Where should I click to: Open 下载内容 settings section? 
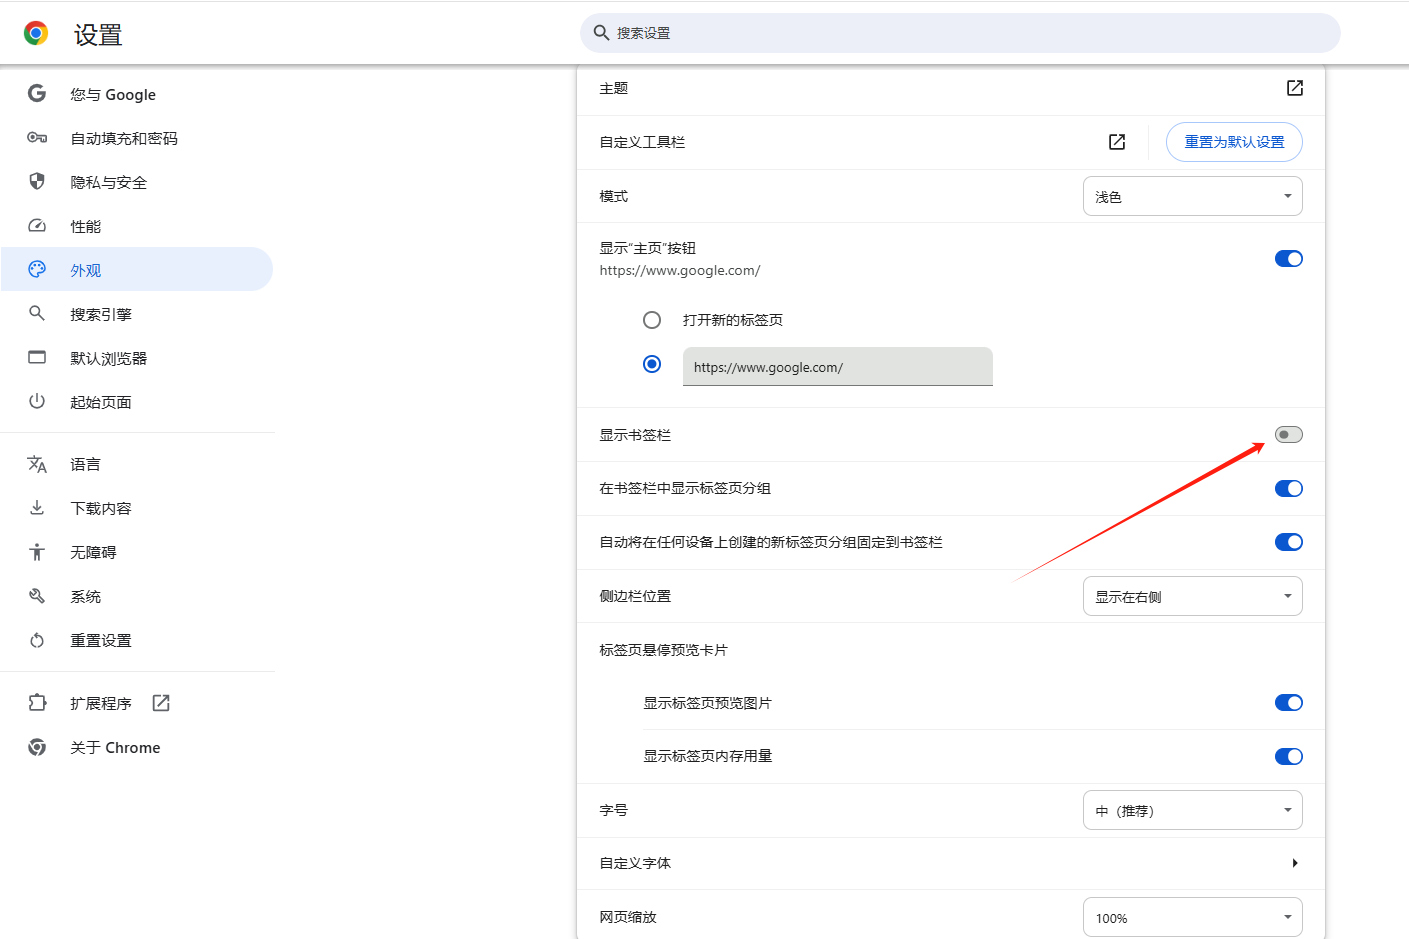[137, 508]
